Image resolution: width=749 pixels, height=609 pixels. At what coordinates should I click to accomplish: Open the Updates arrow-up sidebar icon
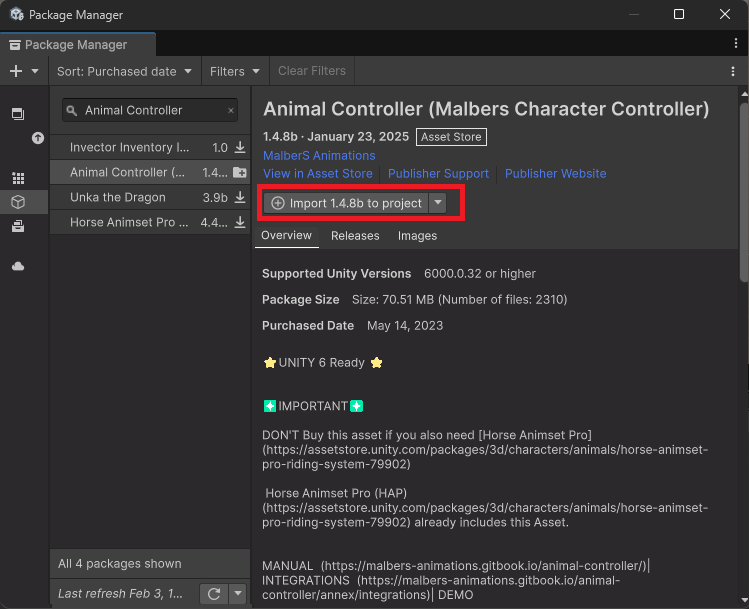38,138
